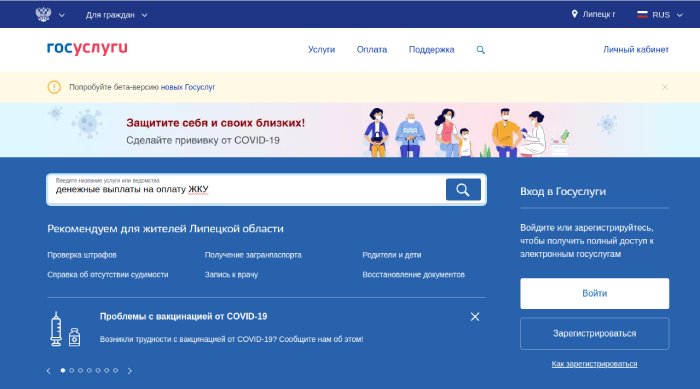Select the first carousel dot
700x389 pixels.
click(63, 370)
